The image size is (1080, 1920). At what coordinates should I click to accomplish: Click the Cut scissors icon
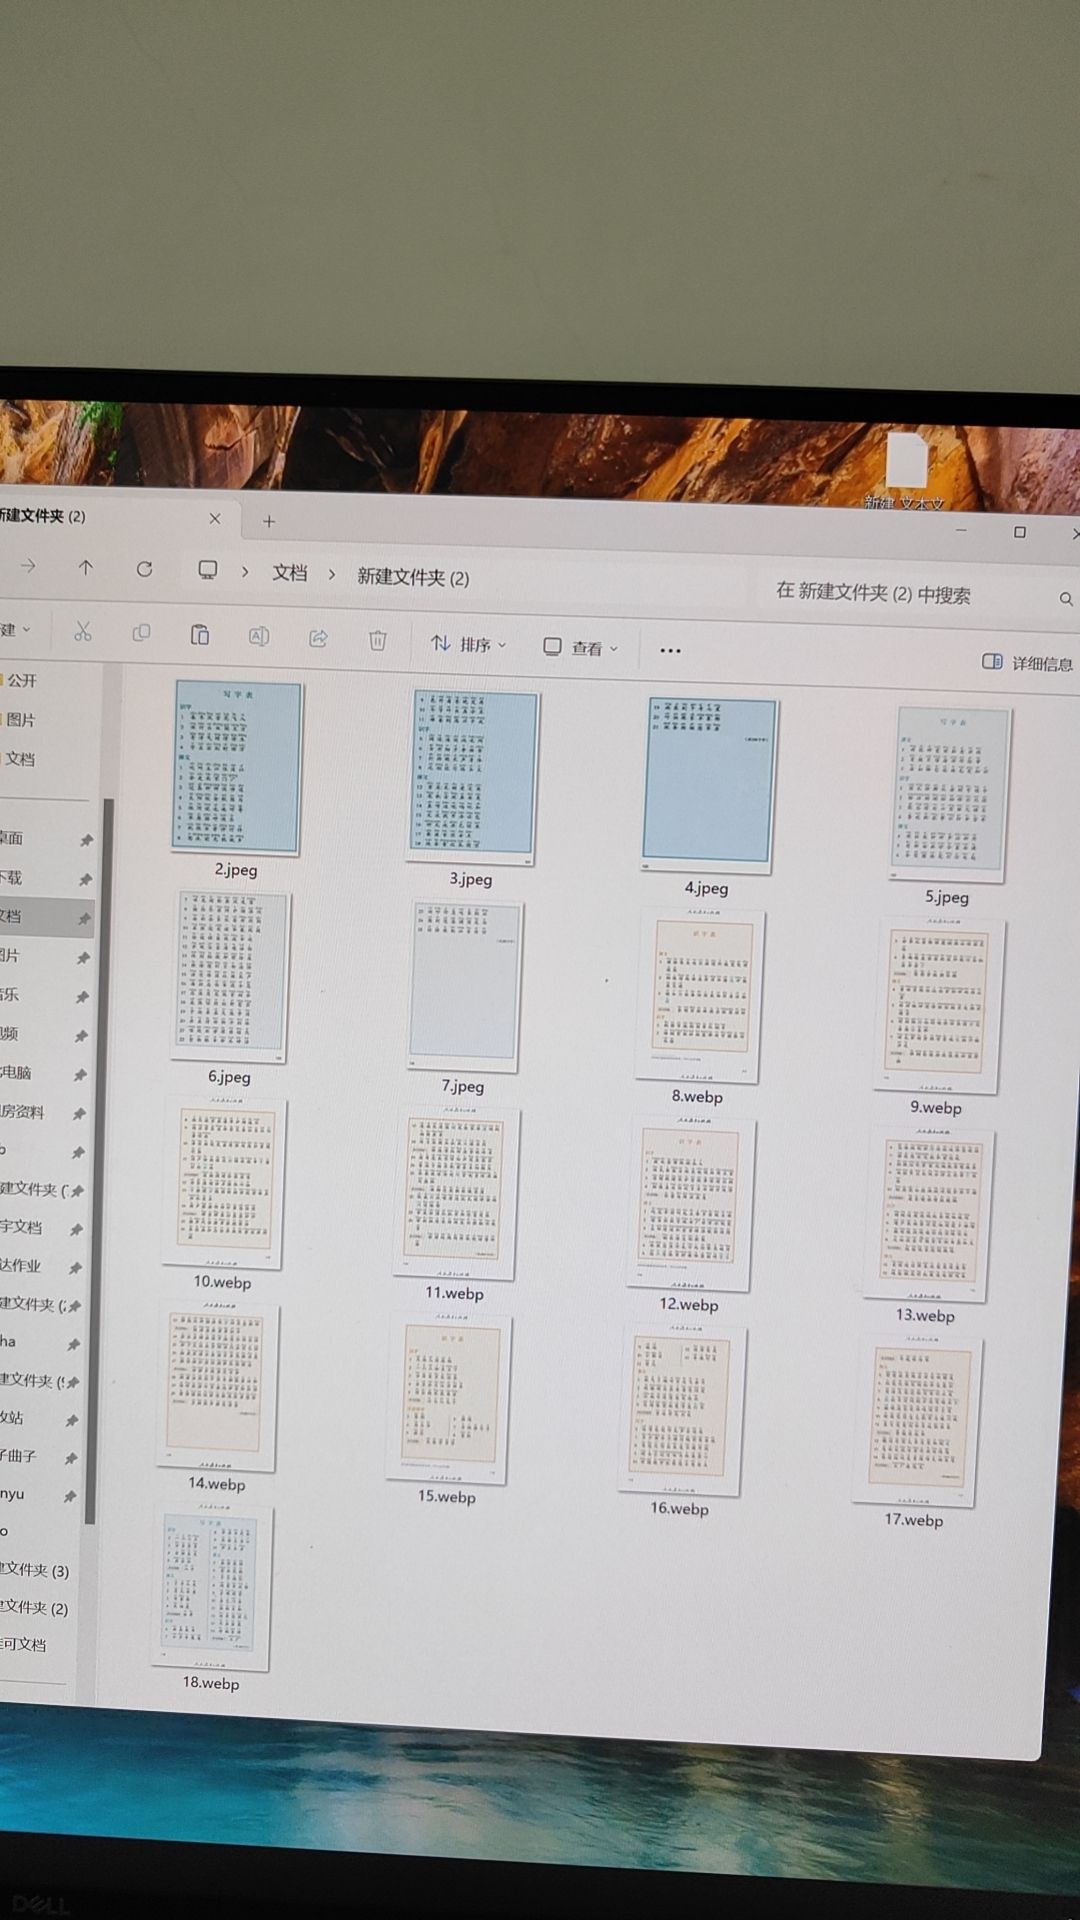tap(83, 631)
